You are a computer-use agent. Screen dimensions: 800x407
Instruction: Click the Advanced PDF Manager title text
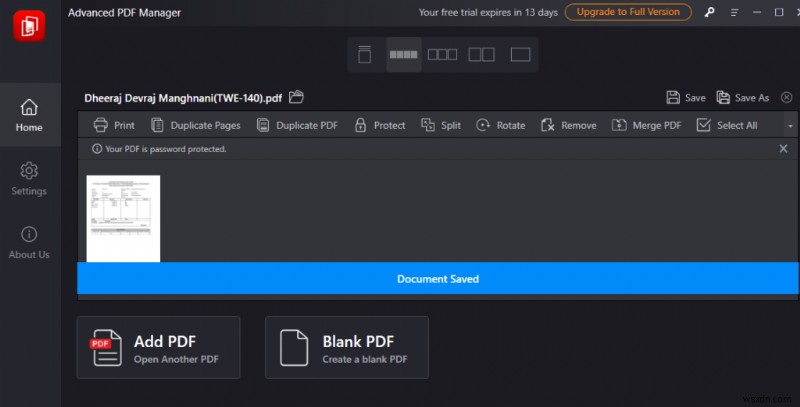[x=124, y=12]
